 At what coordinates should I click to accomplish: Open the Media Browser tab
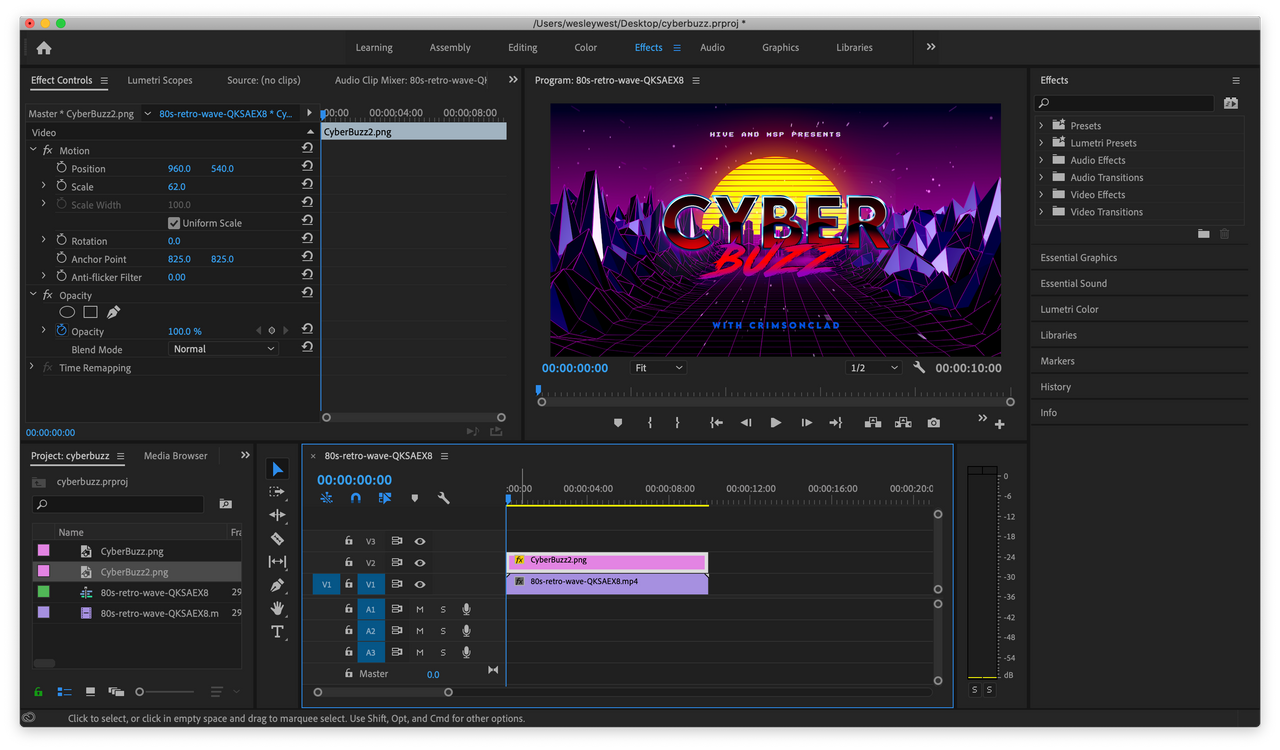coord(176,455)
